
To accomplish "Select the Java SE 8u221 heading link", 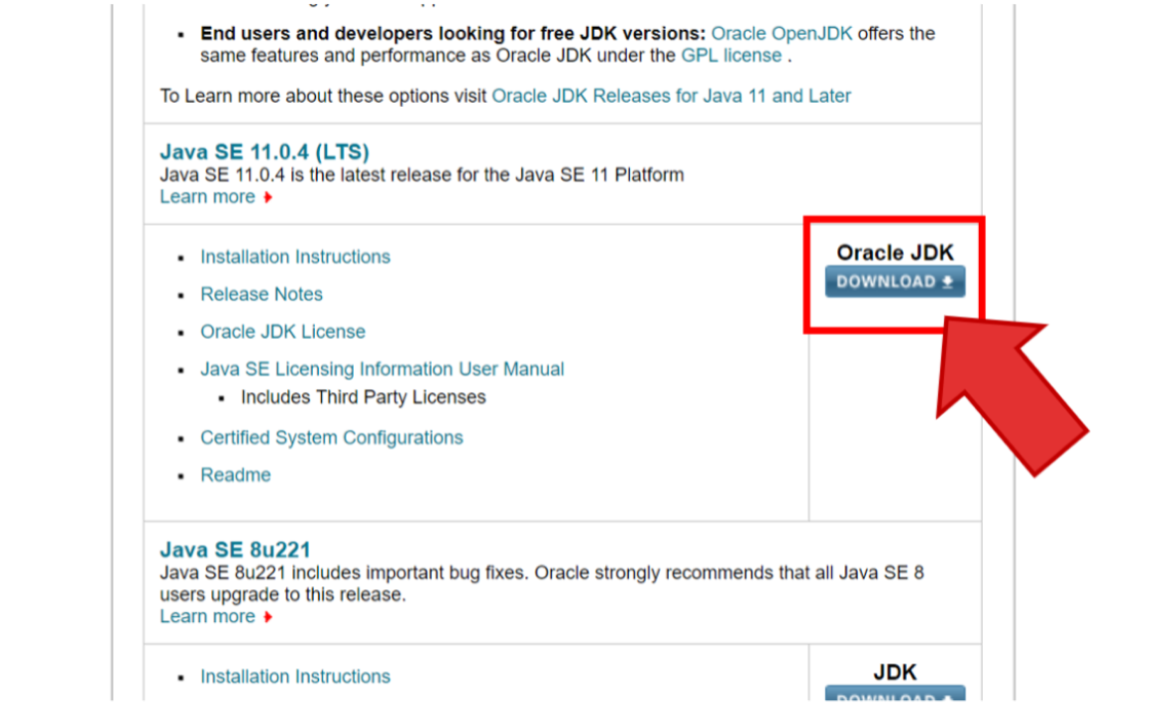I will (235, 550).
